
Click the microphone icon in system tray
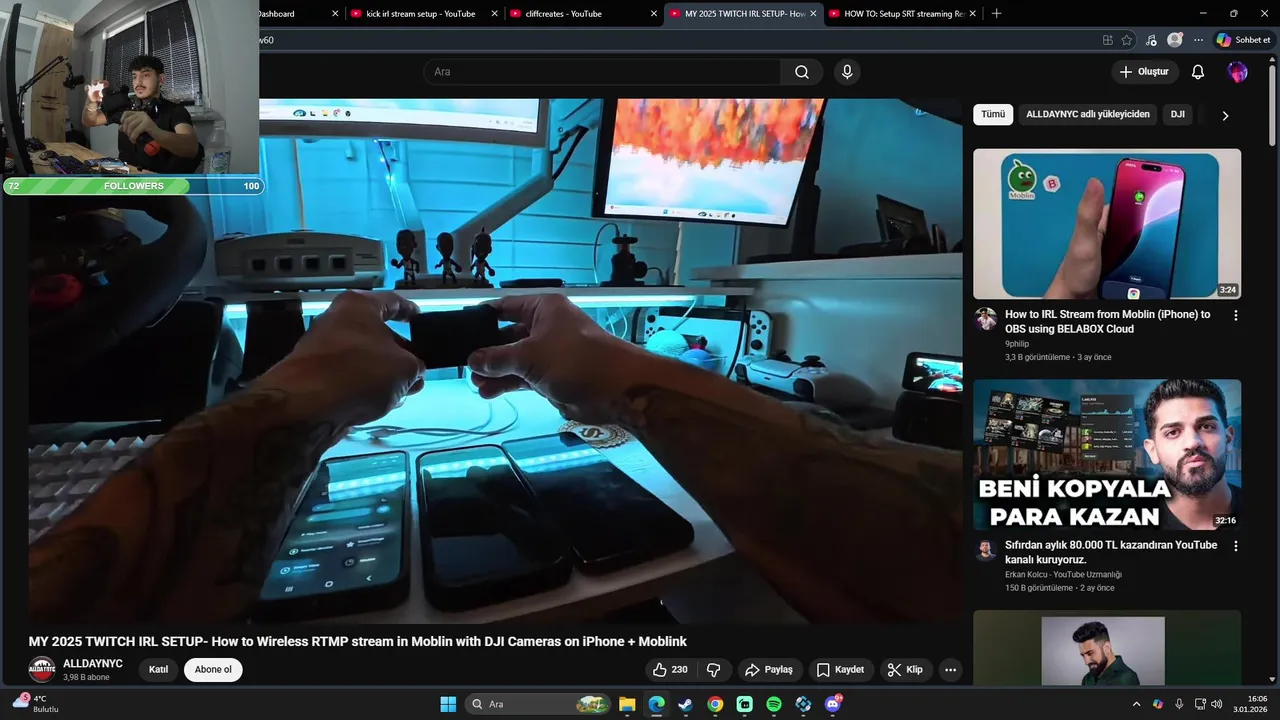[1179, 704]
